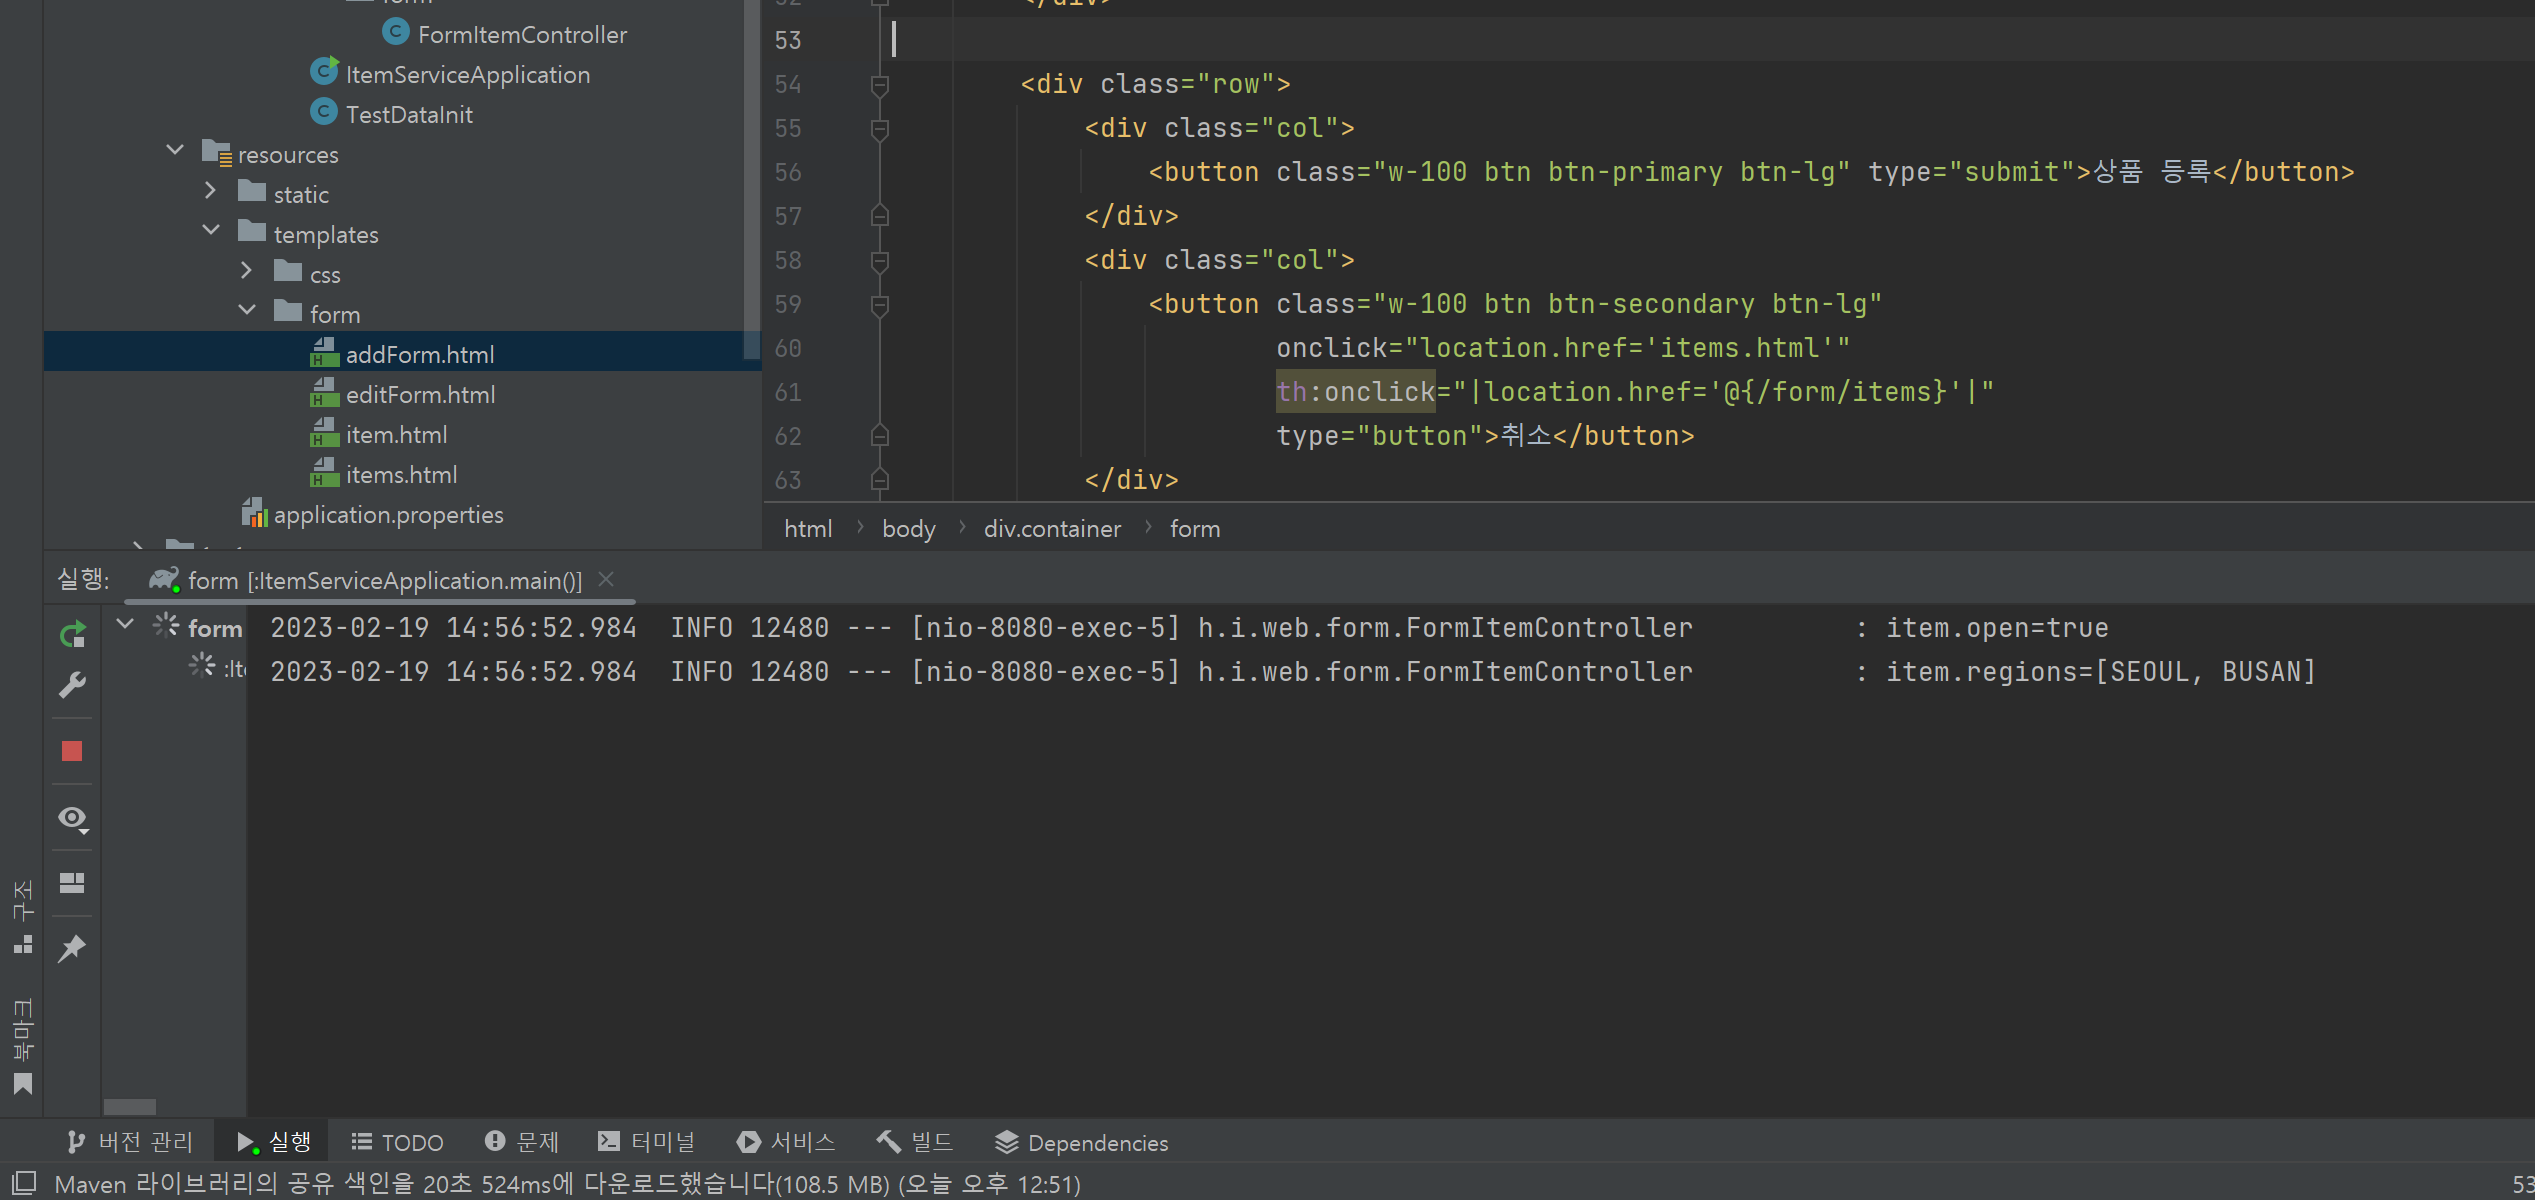This screenshot has height=1200, width=2535.
Task: Expand the css folder
Action: 247,270
